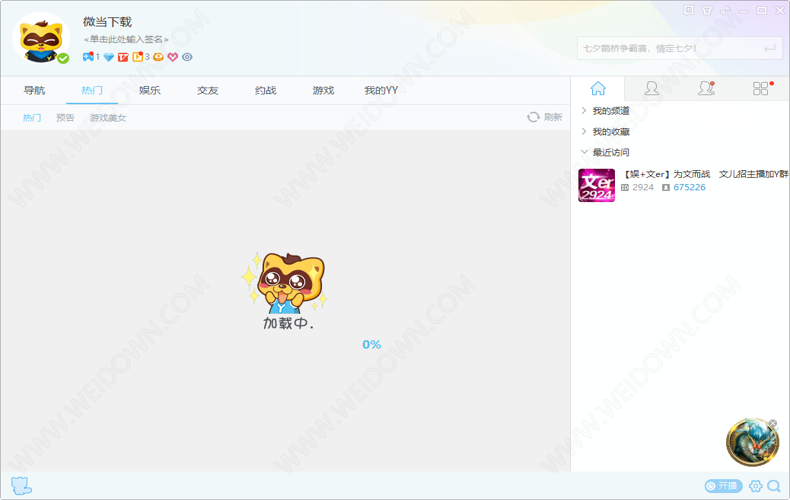790x500 pixels.
Task: Select the 预告 sub-tab
Action: (65, 117)
